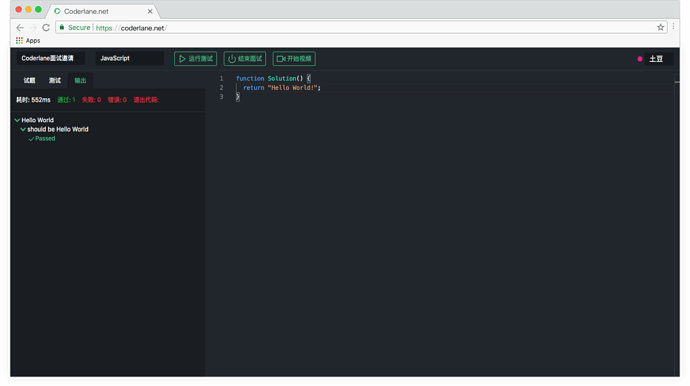Click the return "Hello World!" code line
Image resolution: width=690 pixels, height=386 pixels.
point(282,88)
